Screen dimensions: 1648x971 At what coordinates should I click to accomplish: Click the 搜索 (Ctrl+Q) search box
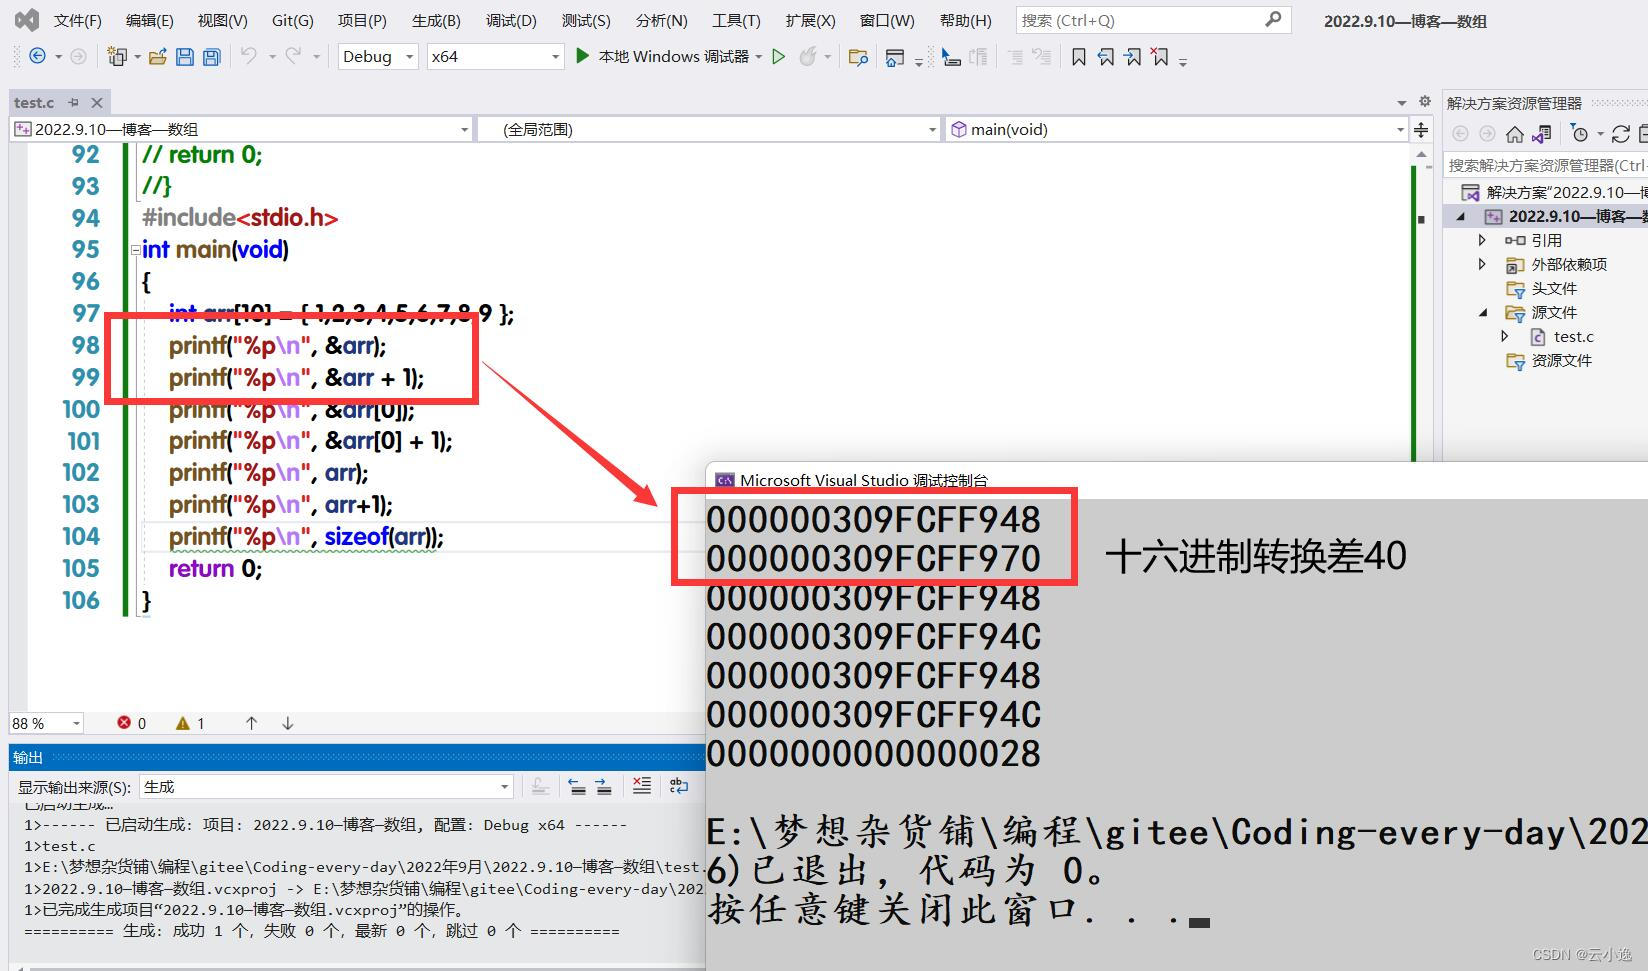coord(1153,20)
